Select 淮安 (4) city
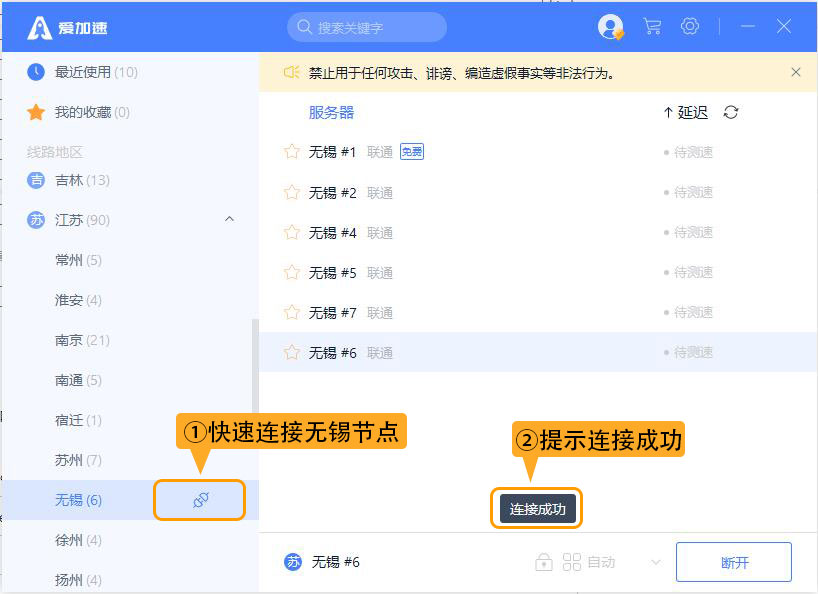 pyautogui.click(x=78, y=300)
